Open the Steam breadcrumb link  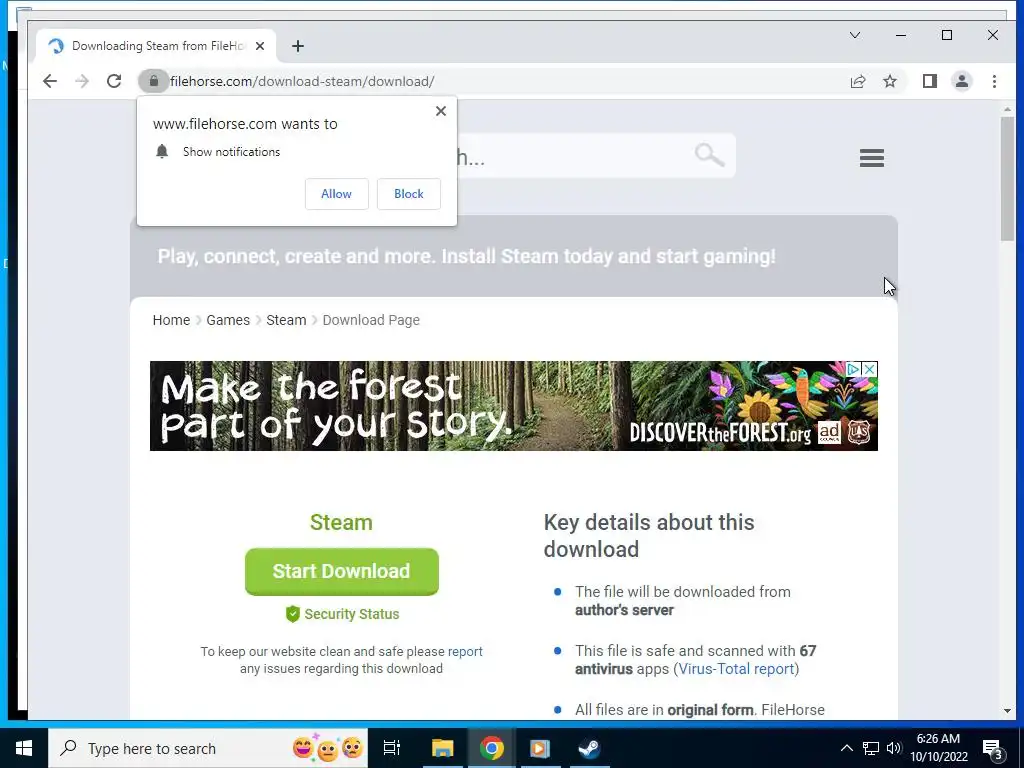pos(286,320)
